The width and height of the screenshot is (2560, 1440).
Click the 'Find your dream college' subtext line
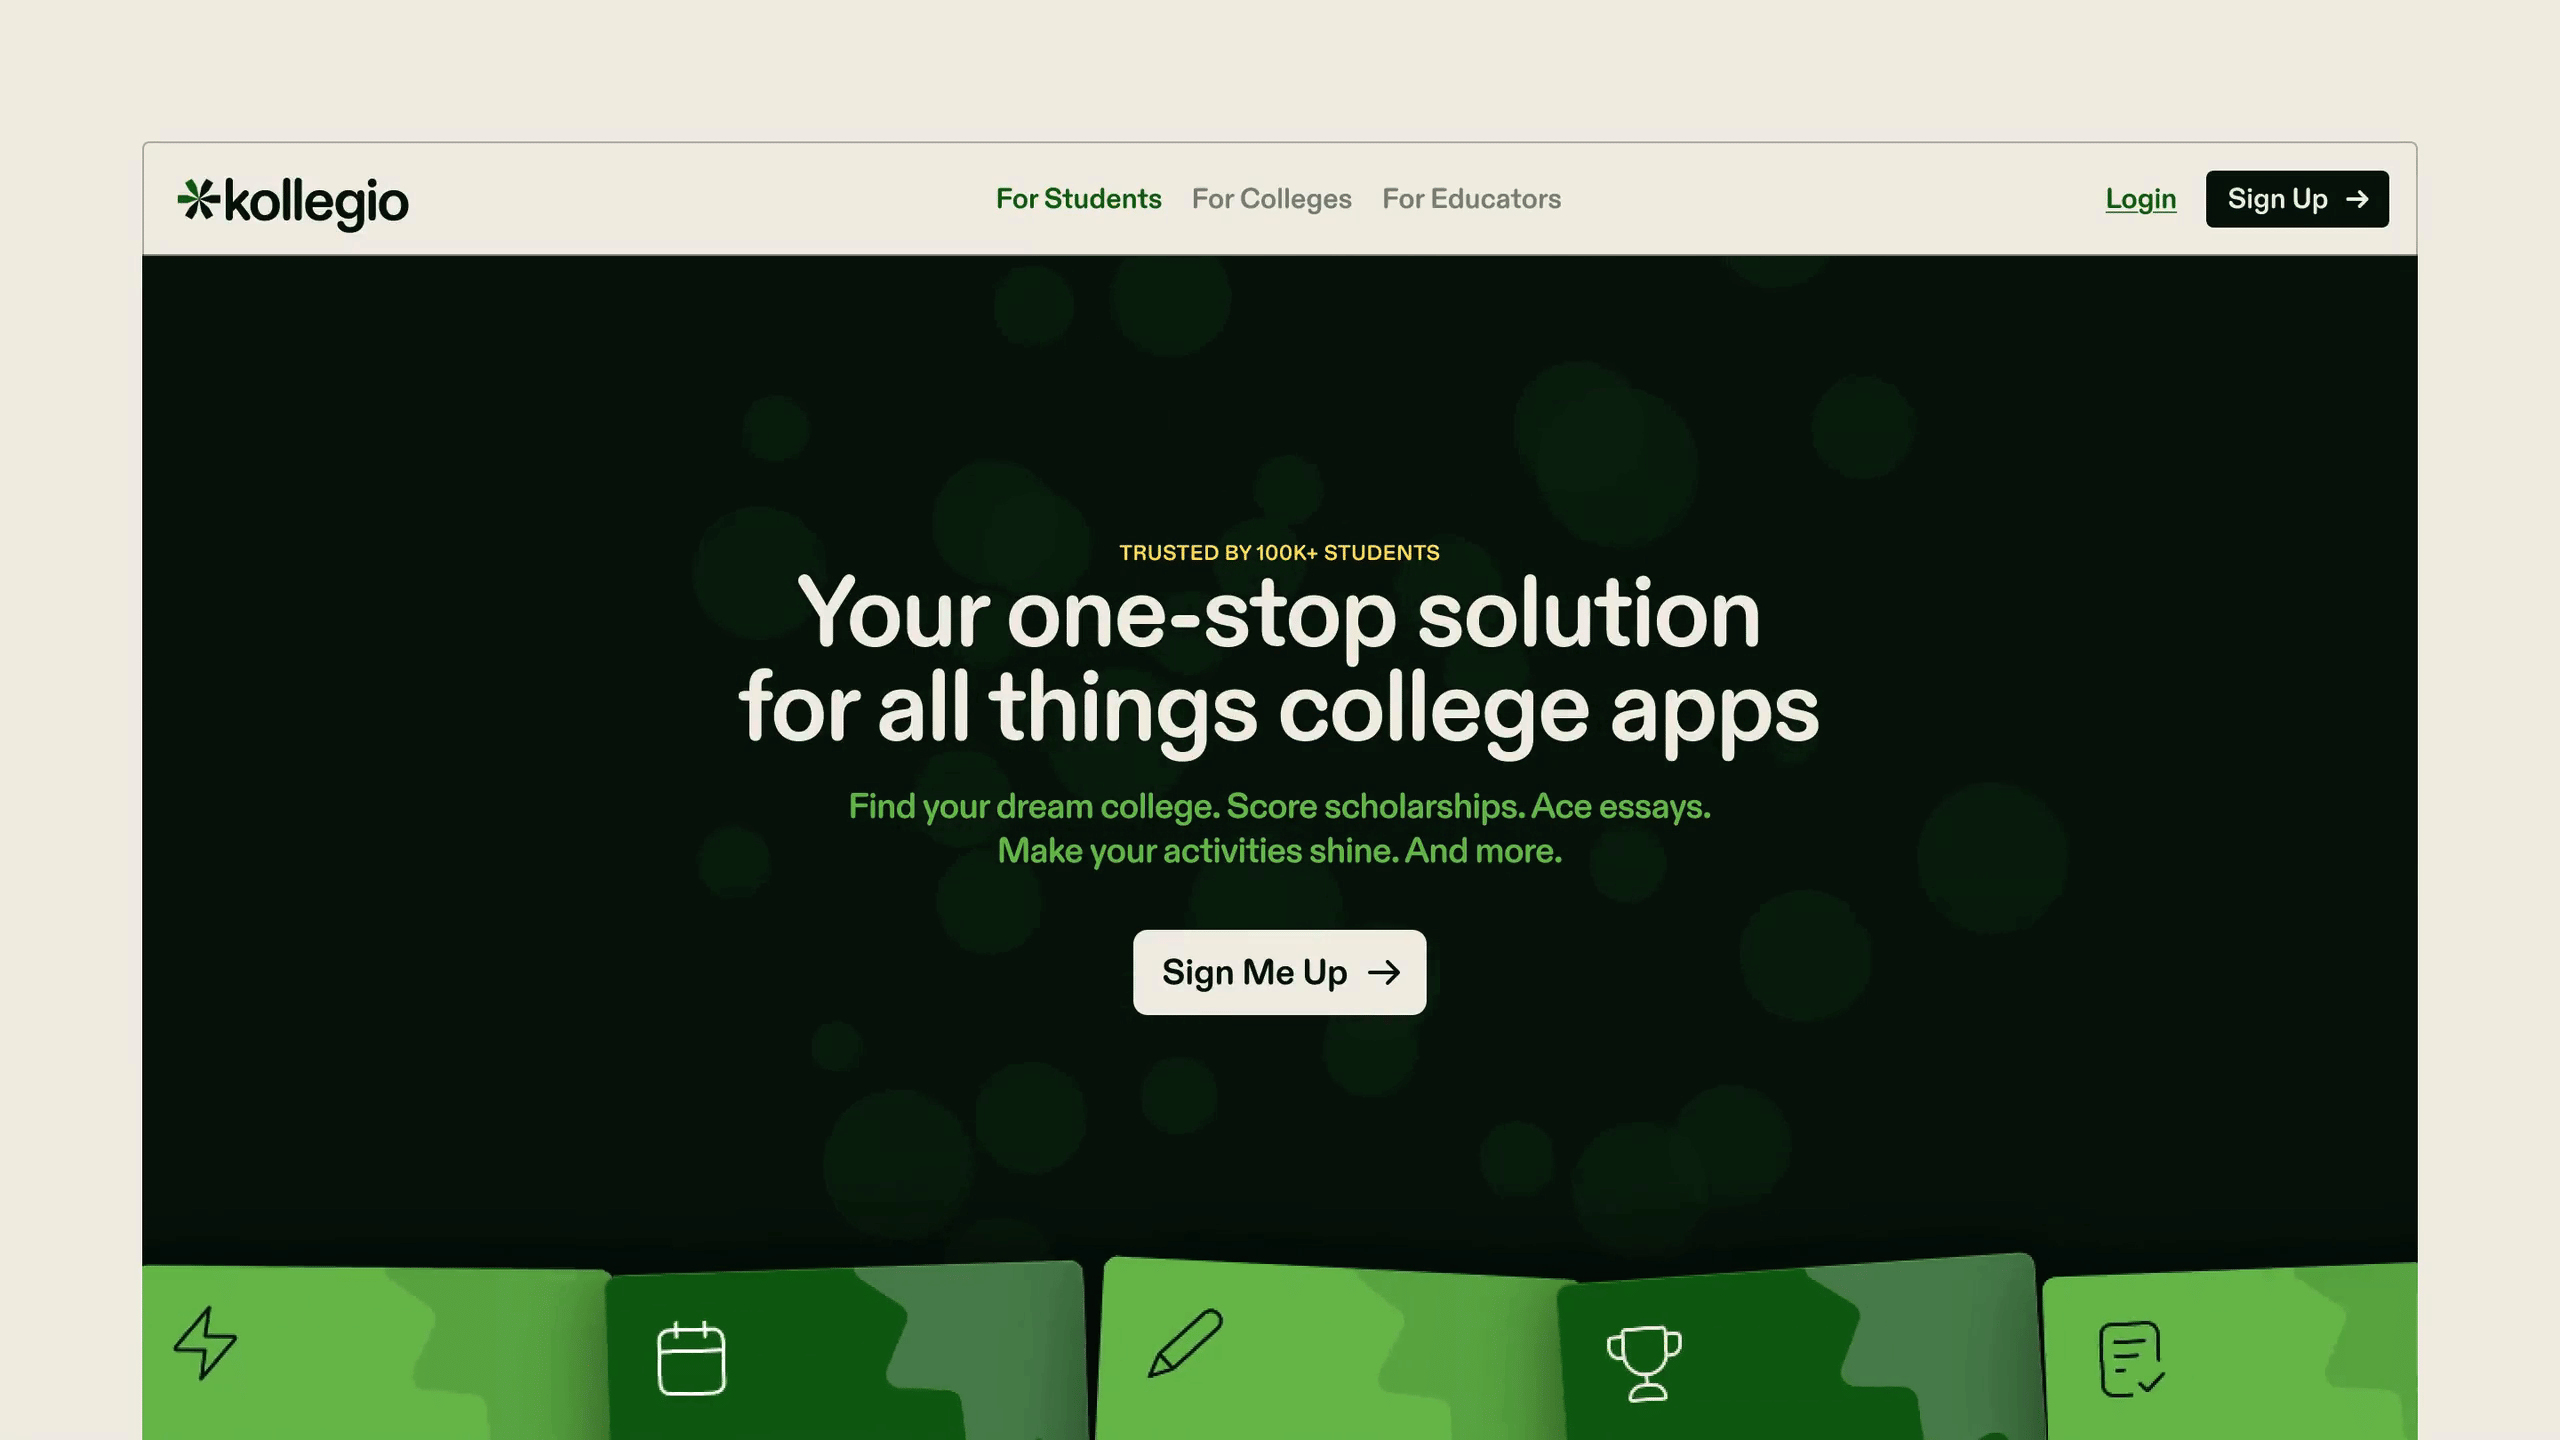(1279, 806)
